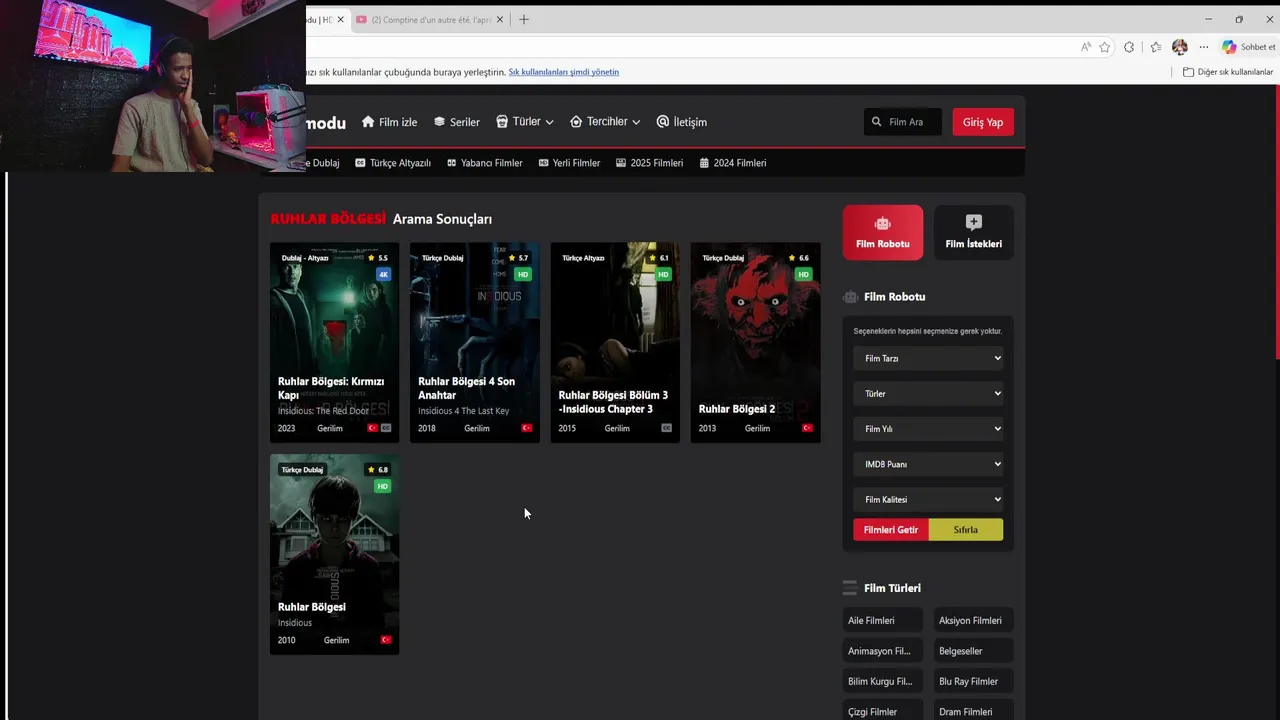Open Yabancı Filmler category
This screenshot has width=1280, height=720.
[x=484, y=163]
